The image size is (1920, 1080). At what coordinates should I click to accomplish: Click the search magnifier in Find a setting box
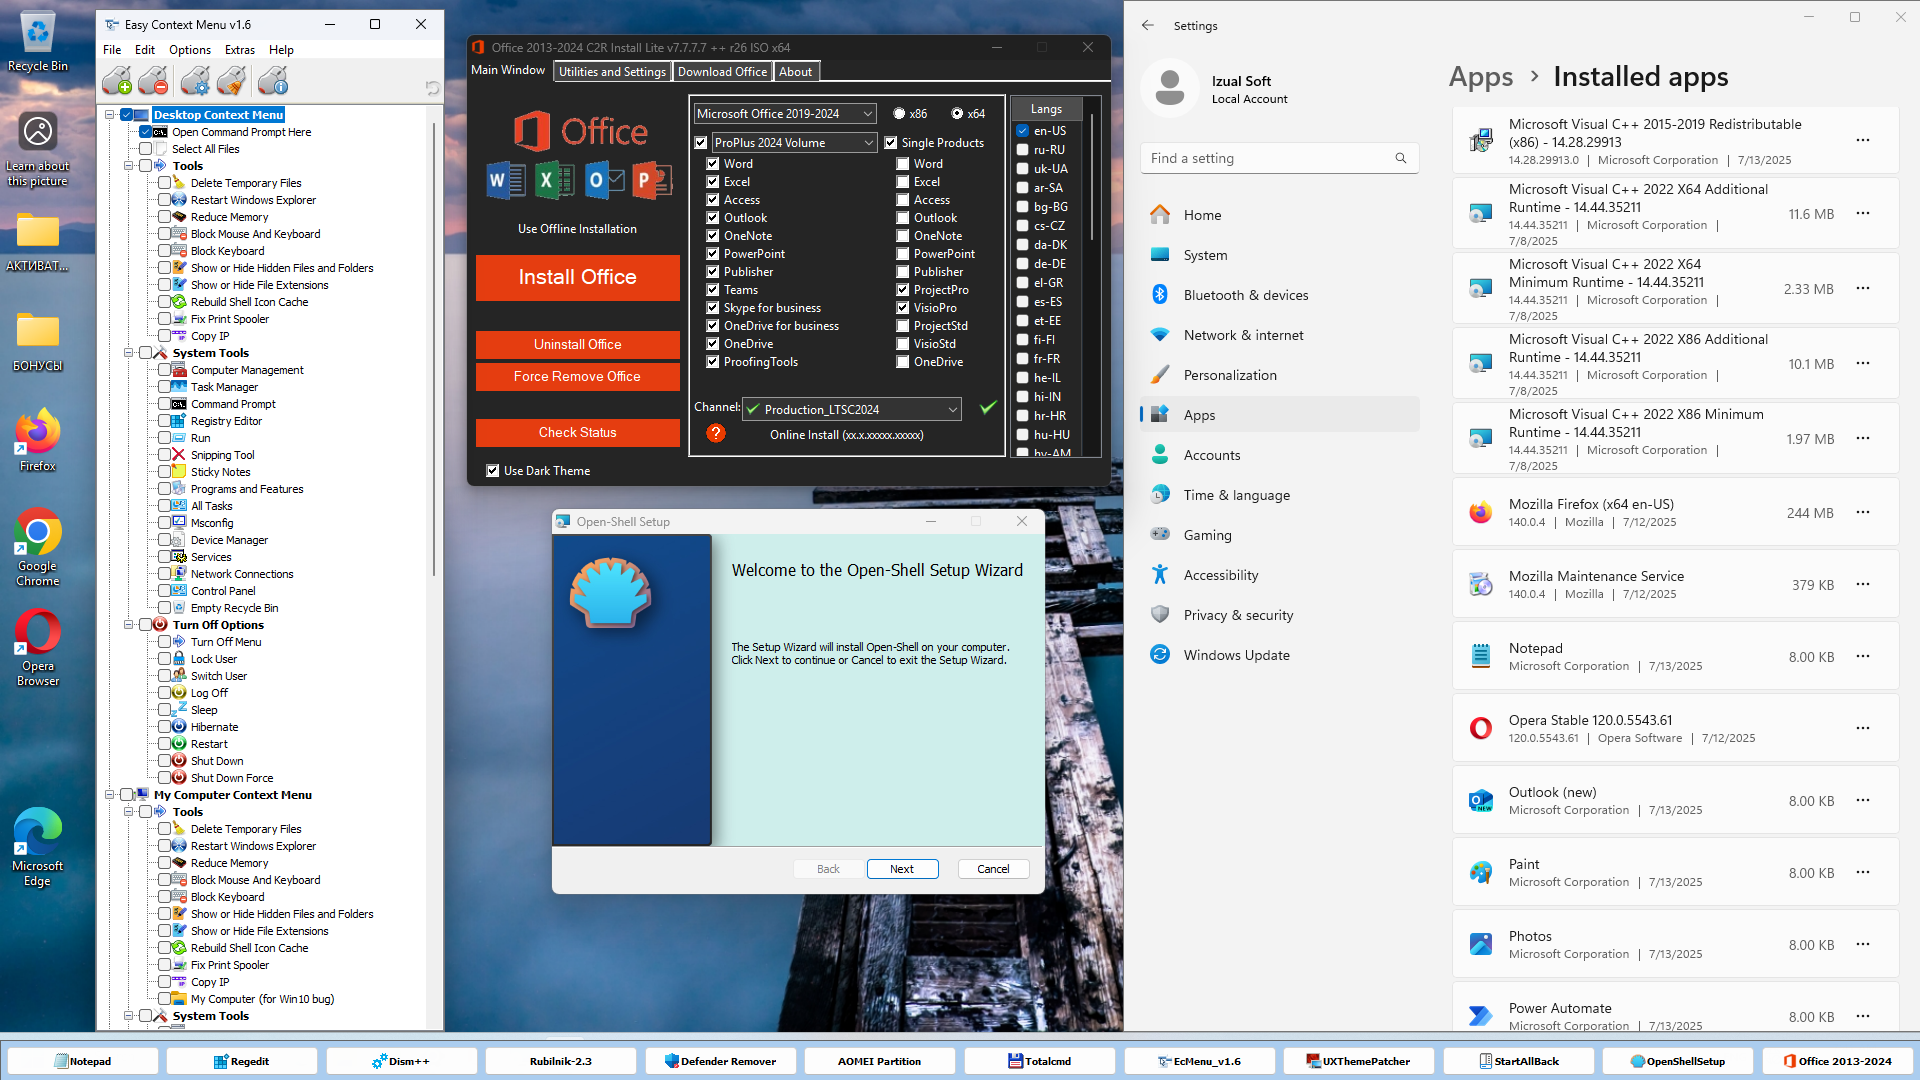(1401, 158)
